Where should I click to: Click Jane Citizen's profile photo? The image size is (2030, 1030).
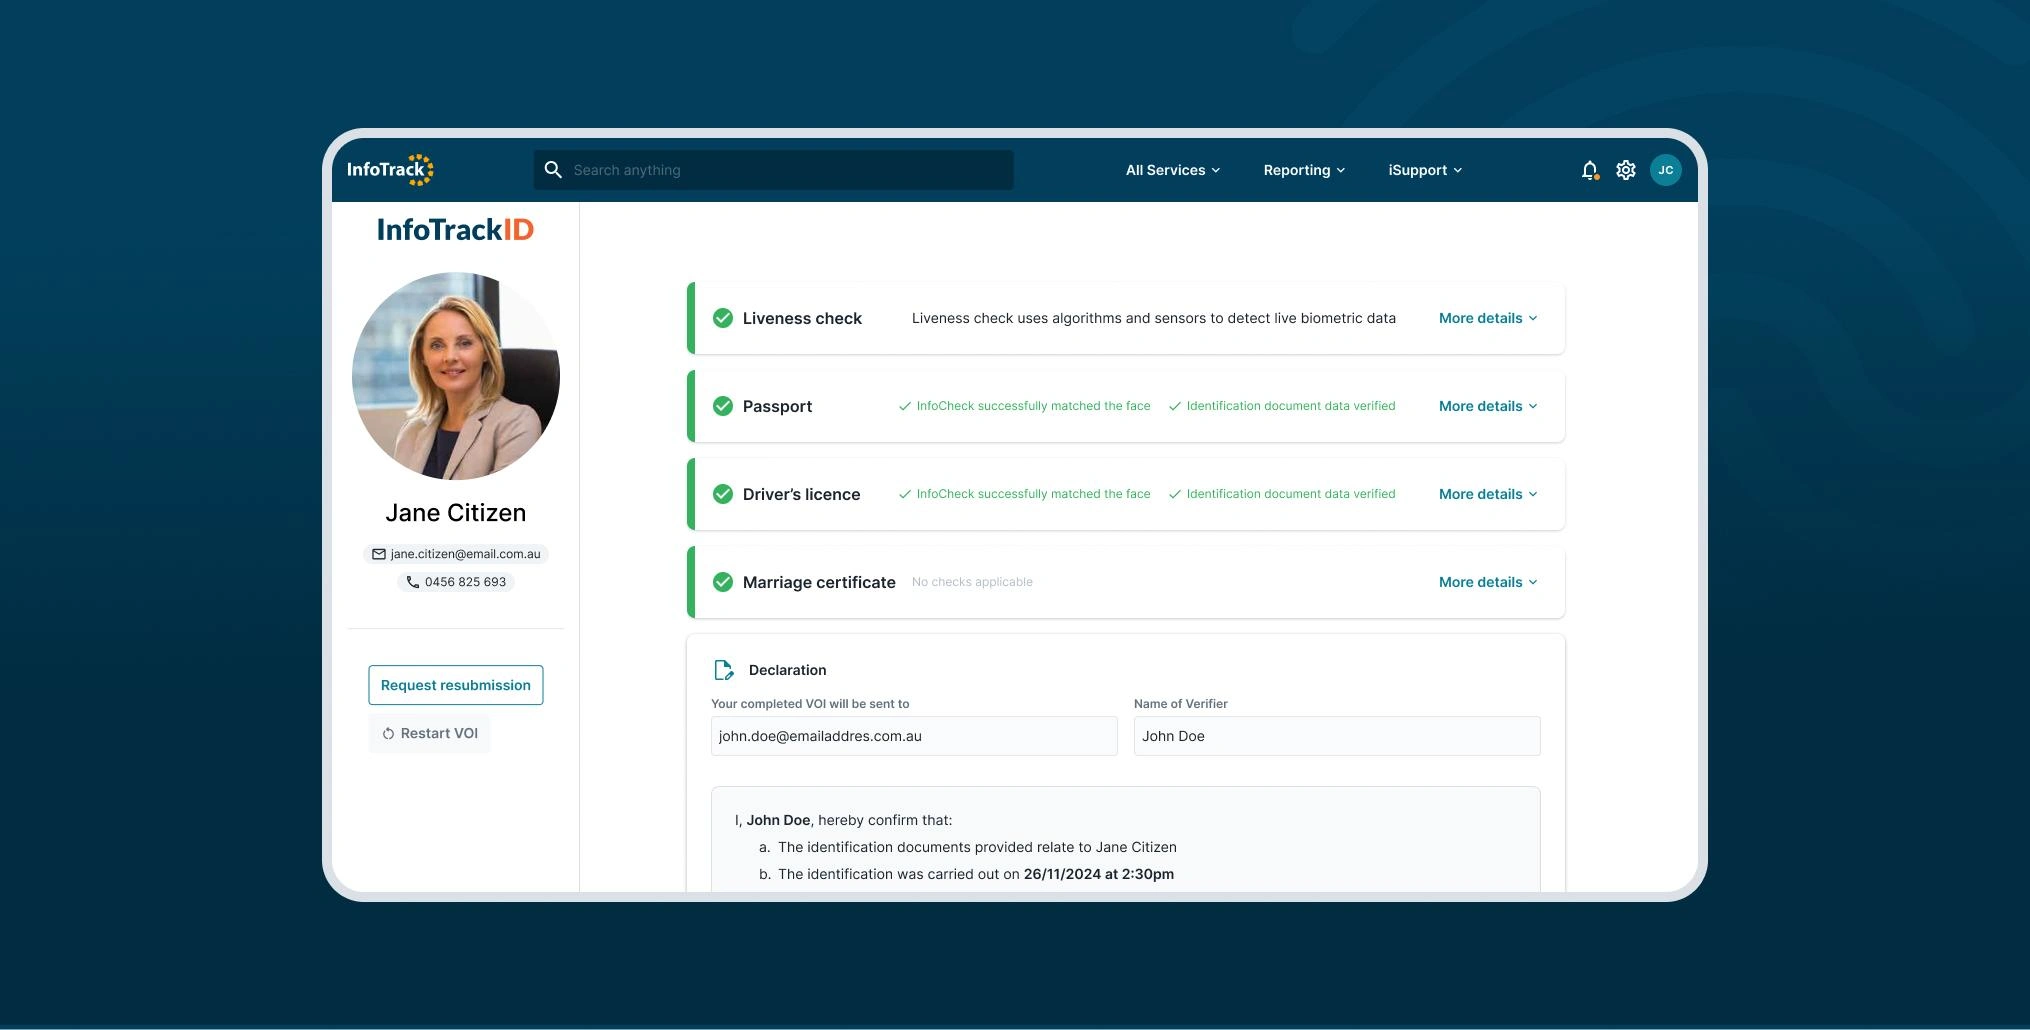[x=456, y=376]
